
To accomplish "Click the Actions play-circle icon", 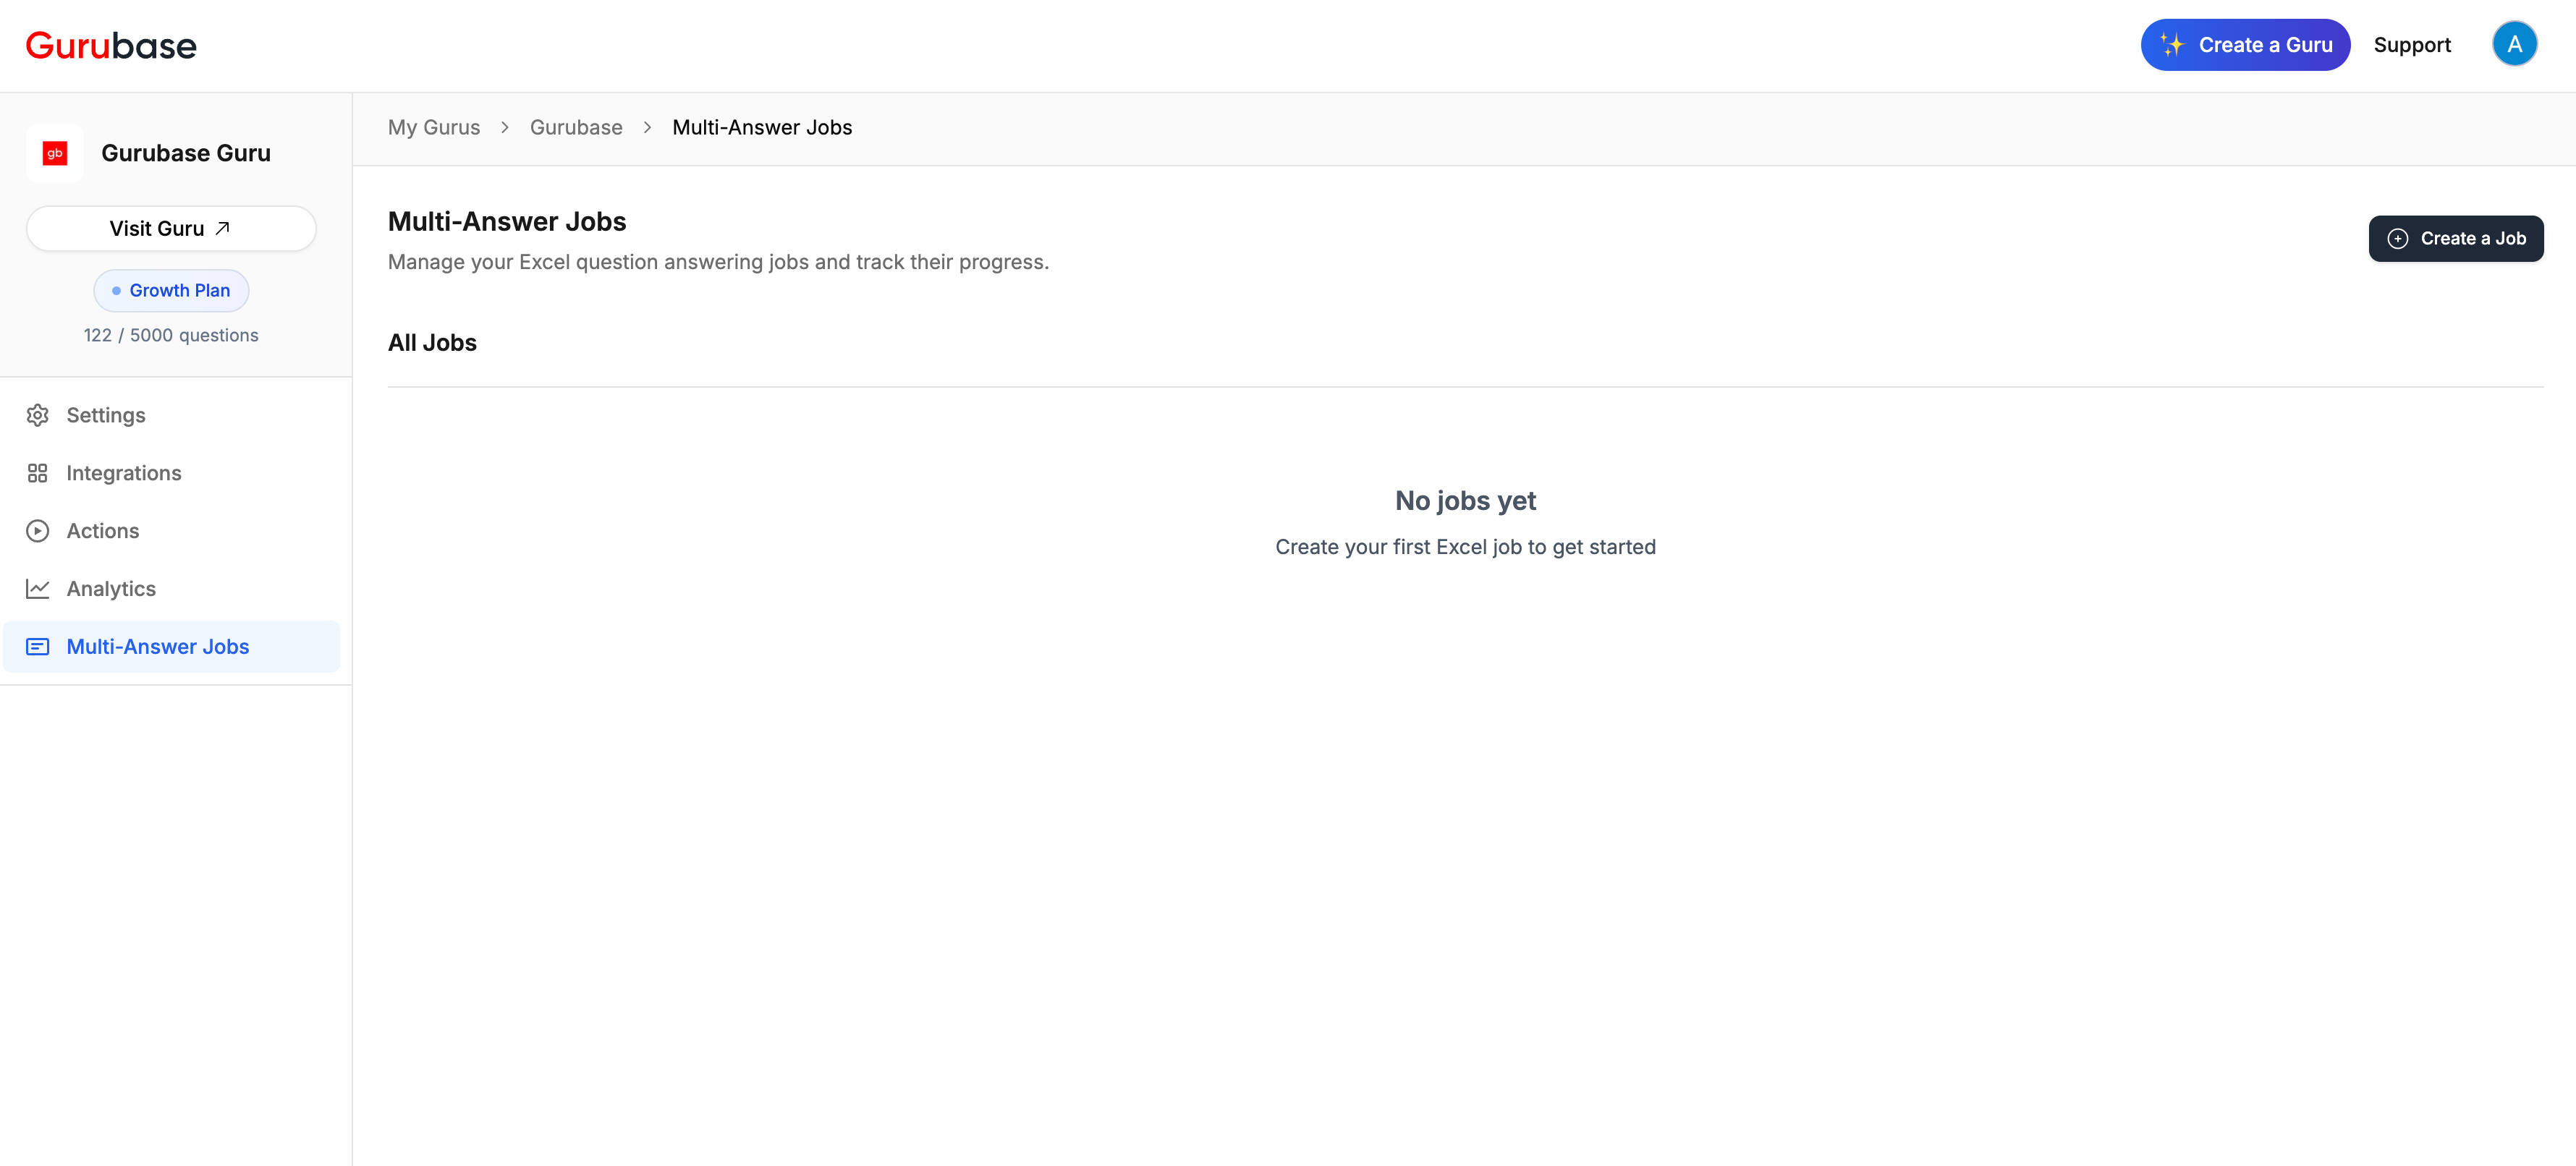I will point(38,531).
